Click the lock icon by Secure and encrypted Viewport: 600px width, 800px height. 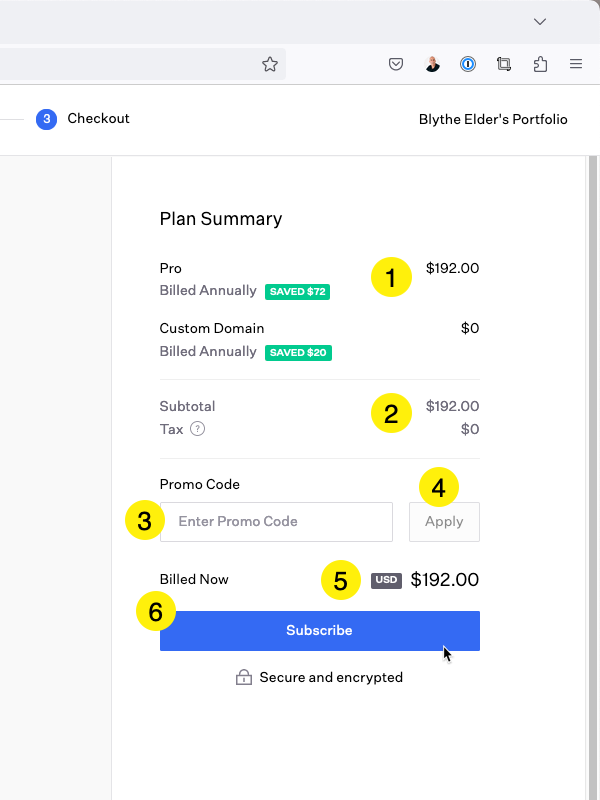pyautogui.click(x=244, y=677)
